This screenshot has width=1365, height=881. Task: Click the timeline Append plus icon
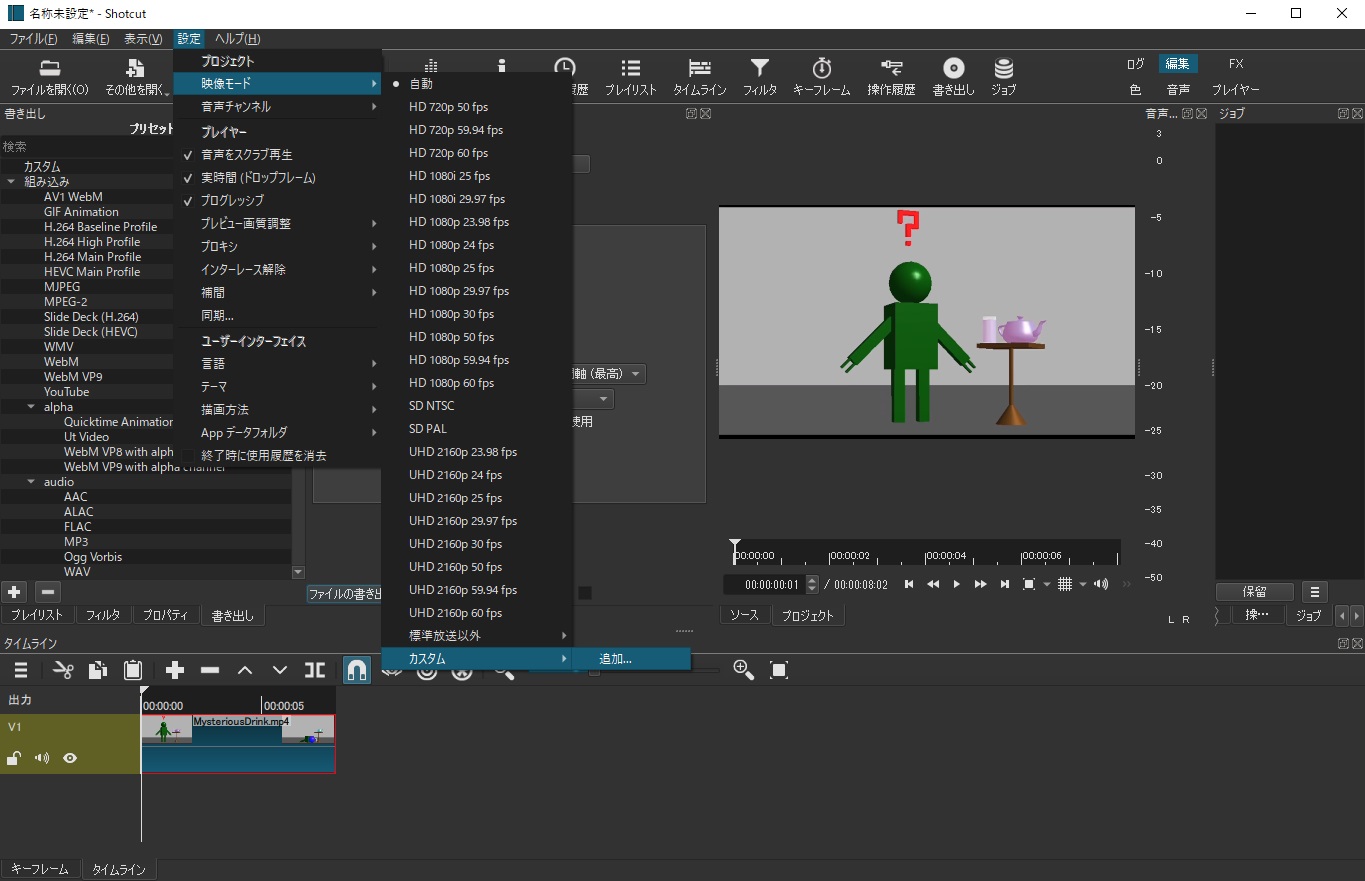click(x=175, y=670)
